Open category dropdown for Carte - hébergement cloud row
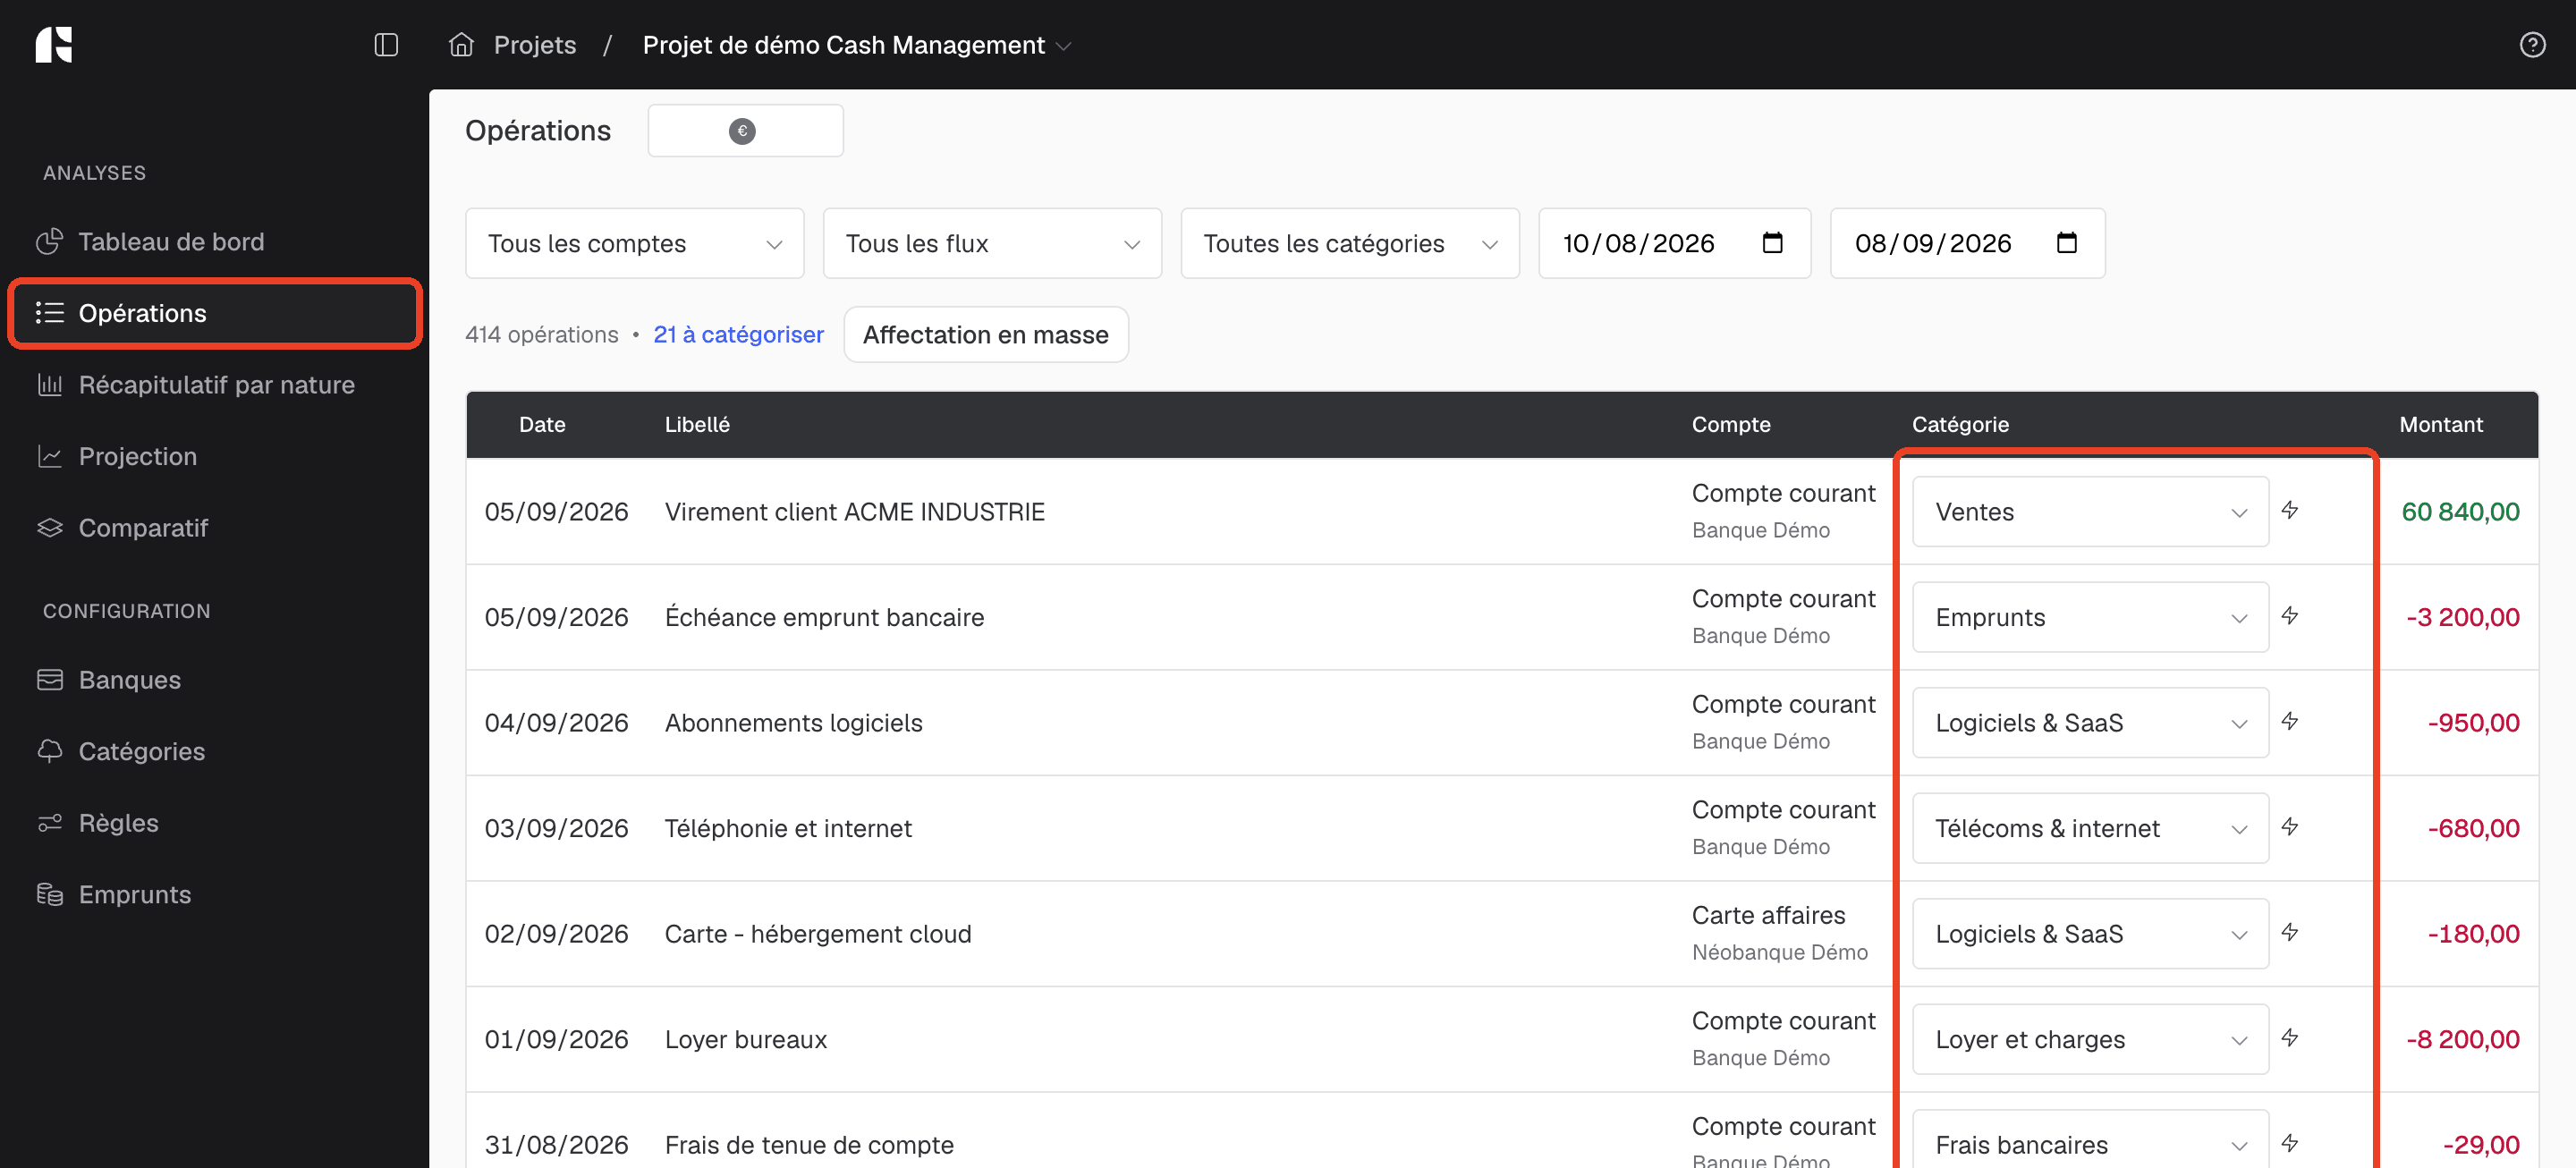This screenshot has width=2576, height=1168. point(2090,934)
